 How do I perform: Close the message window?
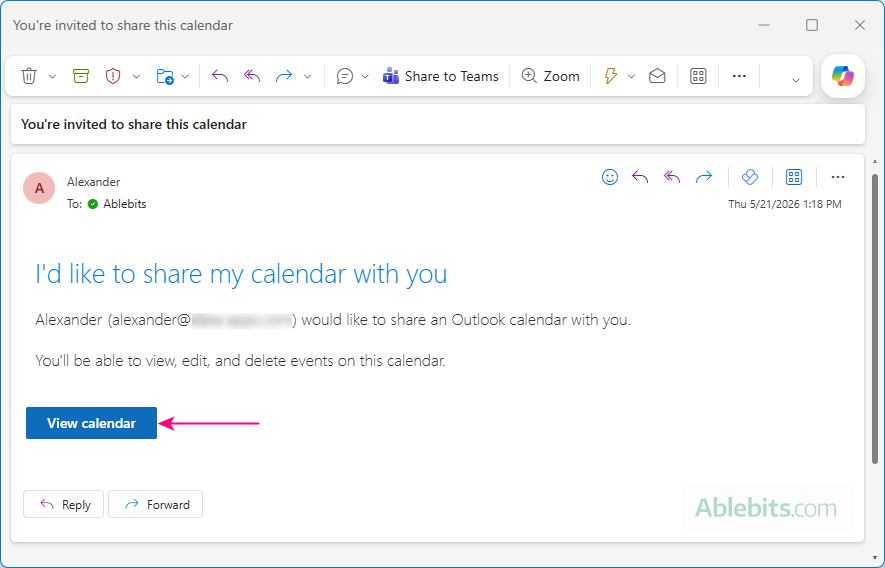[860, 25]
